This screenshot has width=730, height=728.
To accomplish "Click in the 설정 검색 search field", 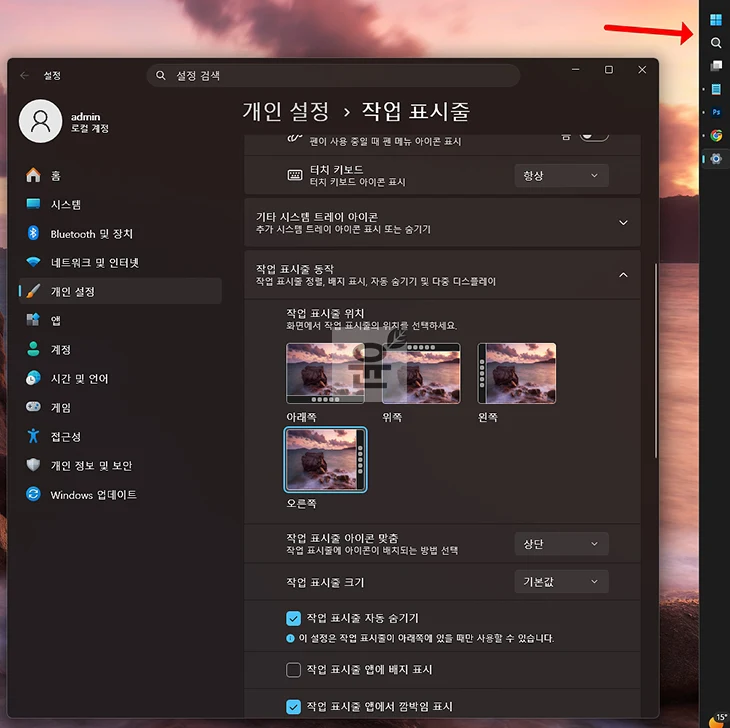I will [333, 75].
